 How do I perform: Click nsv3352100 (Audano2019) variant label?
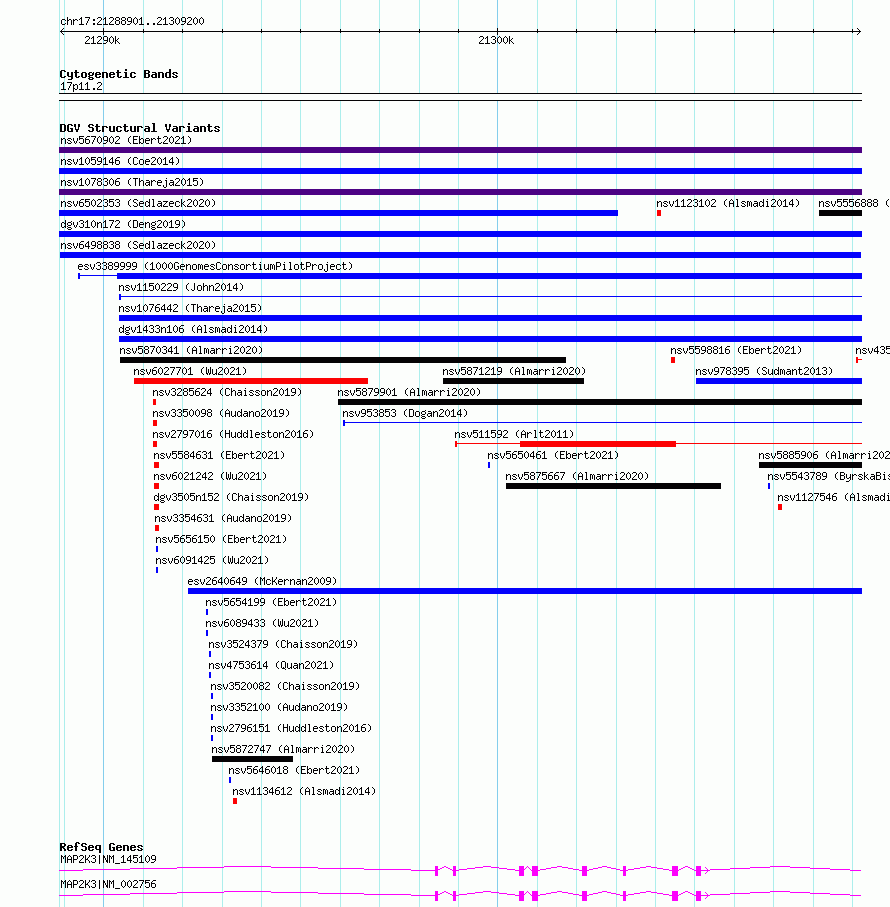point(279,707)
